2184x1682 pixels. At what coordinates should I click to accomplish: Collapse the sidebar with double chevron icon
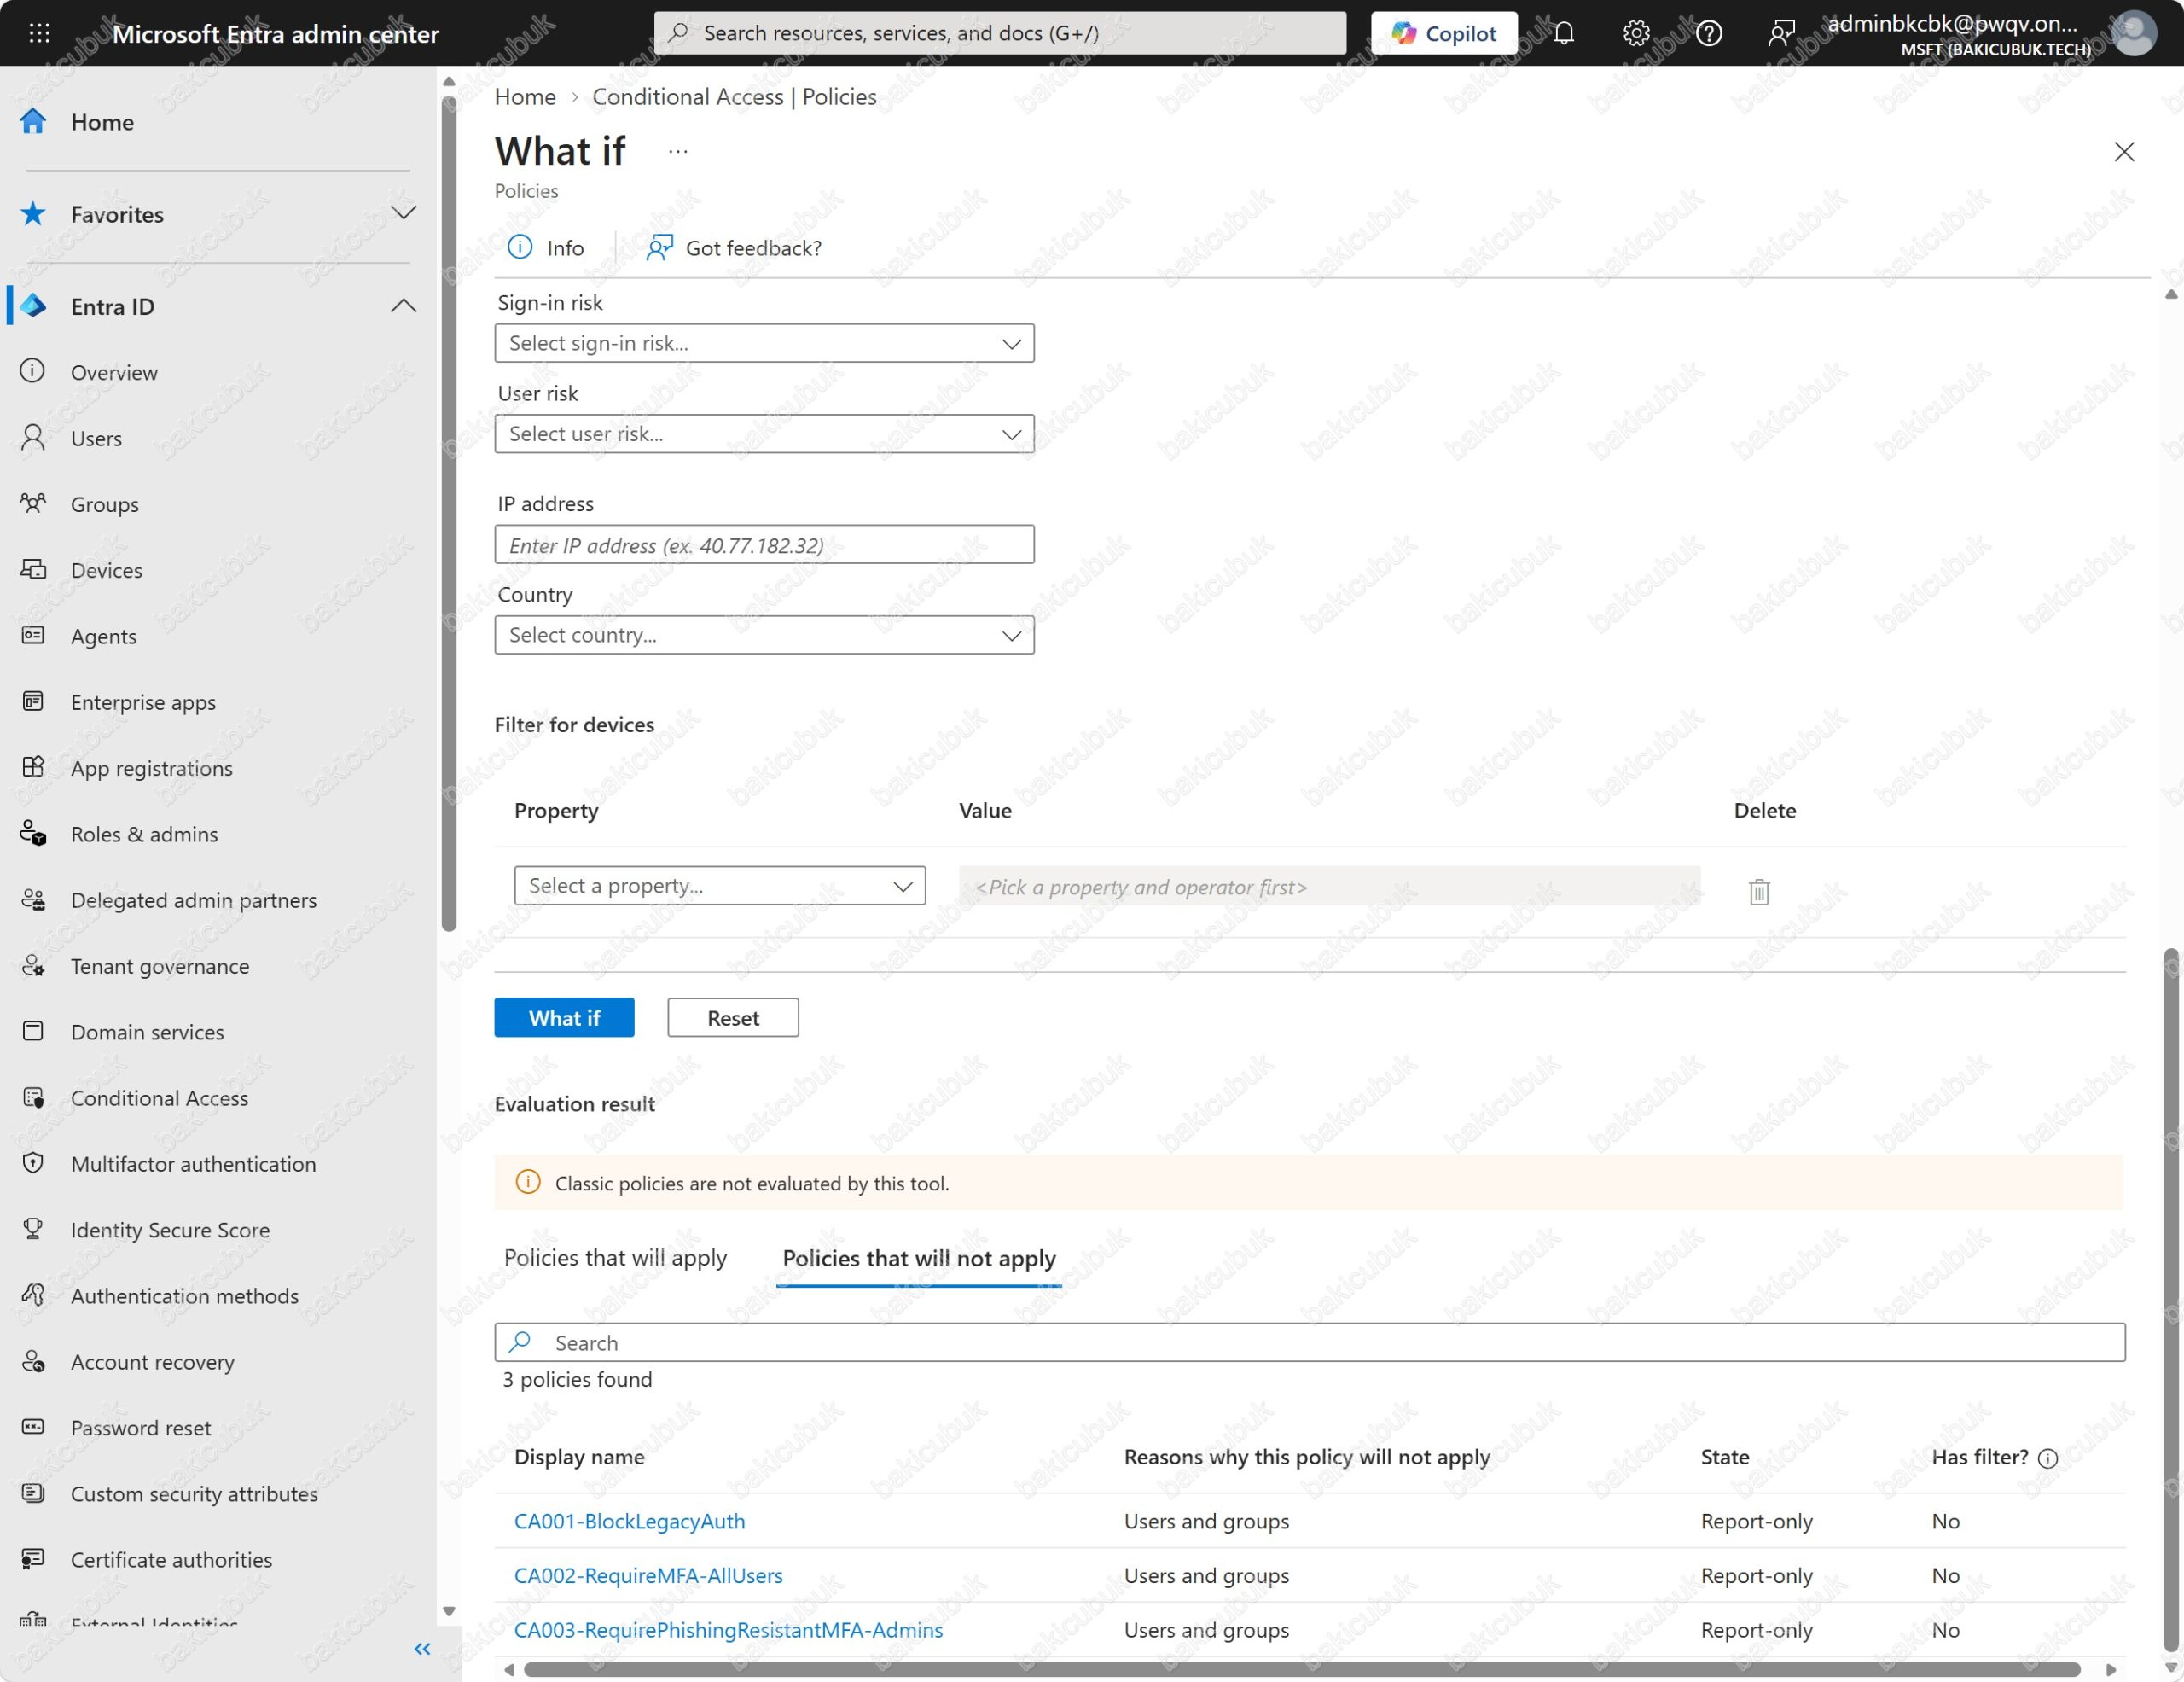pos(422,1649)
